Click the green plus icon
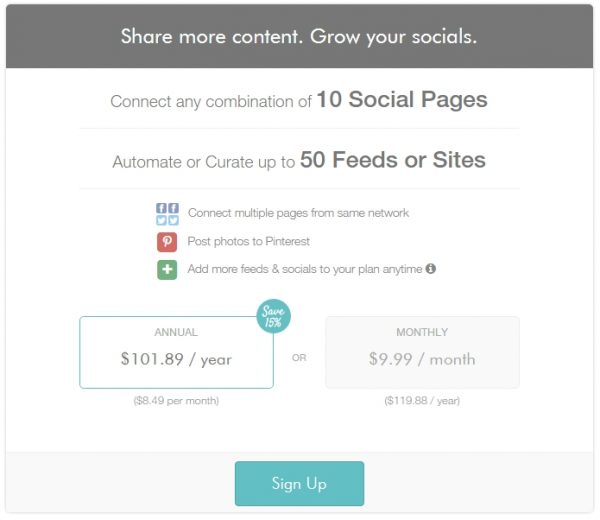 click(167, 269)
